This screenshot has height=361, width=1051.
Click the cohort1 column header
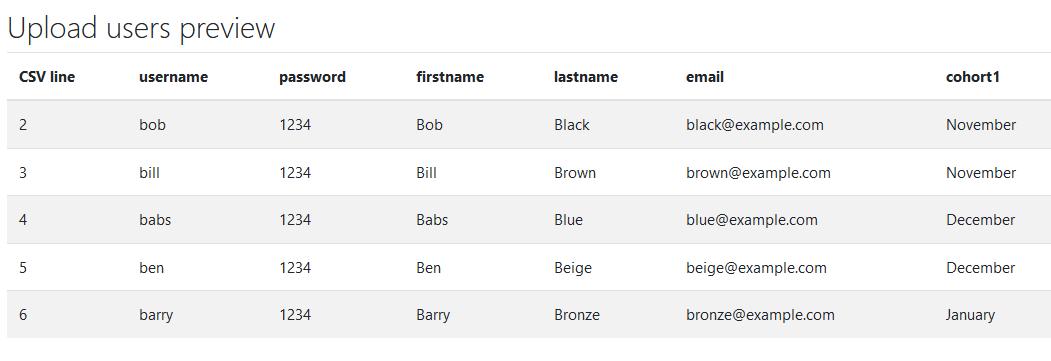pos(973,77)
